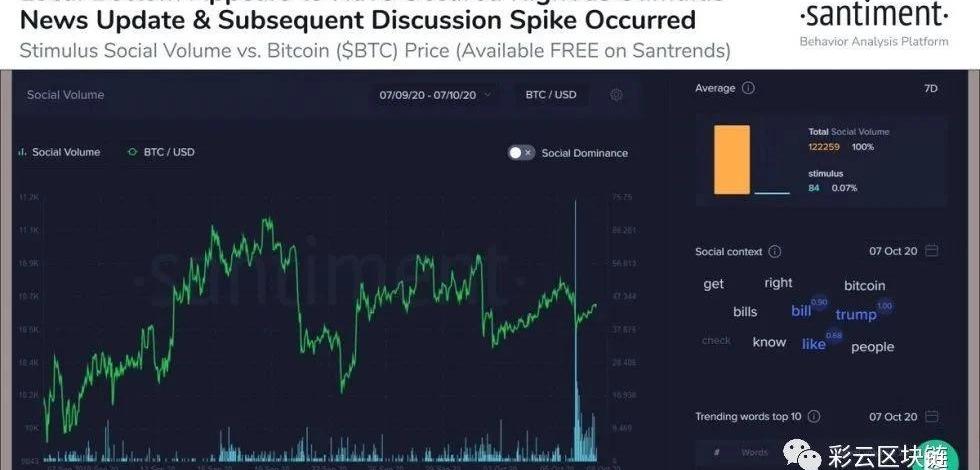Open the Social context calendar picker
980x470 pixels.
pyautogui.click(x=931, y=251)
